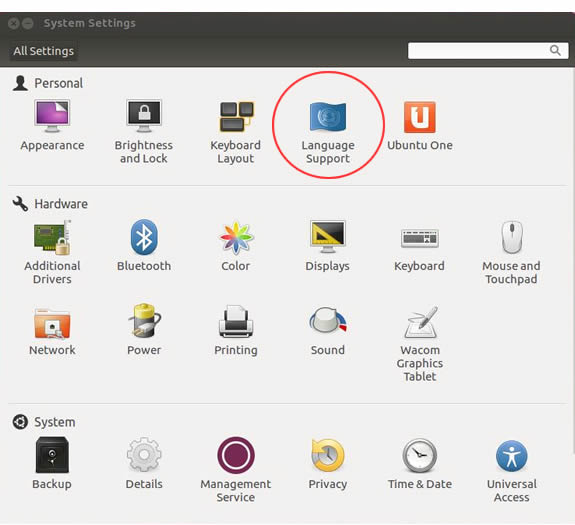
Task: Close the System Settings window
Action: click(x=13, y=23)
